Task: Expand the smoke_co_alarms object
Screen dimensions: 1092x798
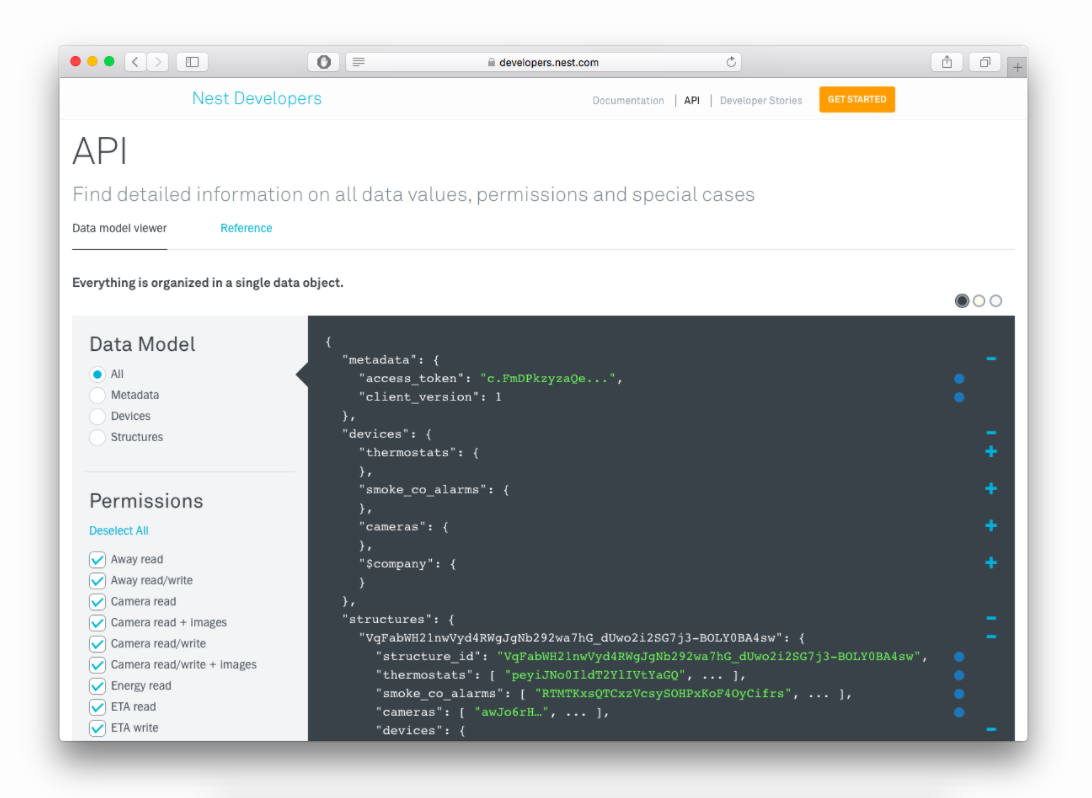Action: pyautogui.click(x=991, y=488)
